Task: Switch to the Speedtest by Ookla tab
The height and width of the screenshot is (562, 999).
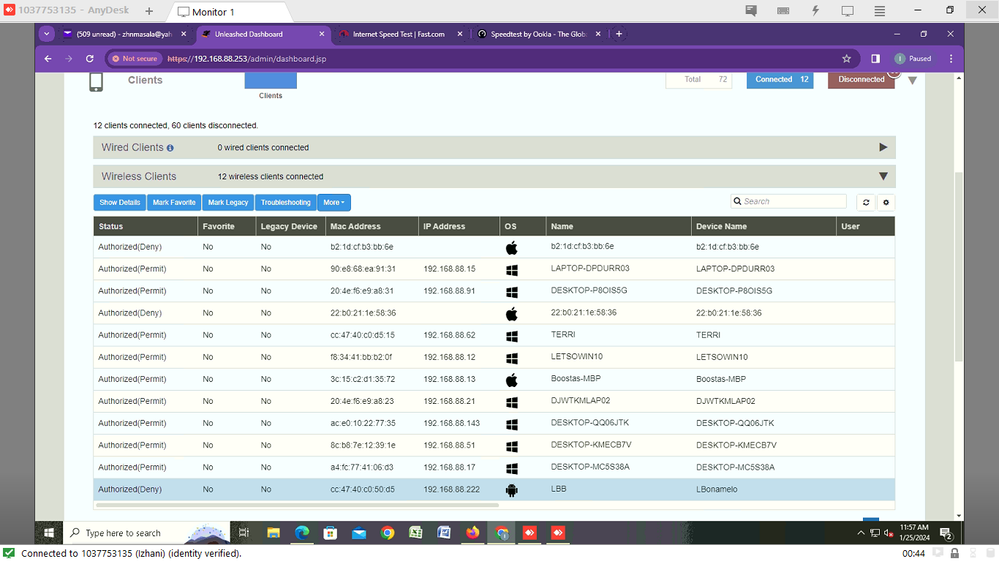Action: click(x=536, y=34)
